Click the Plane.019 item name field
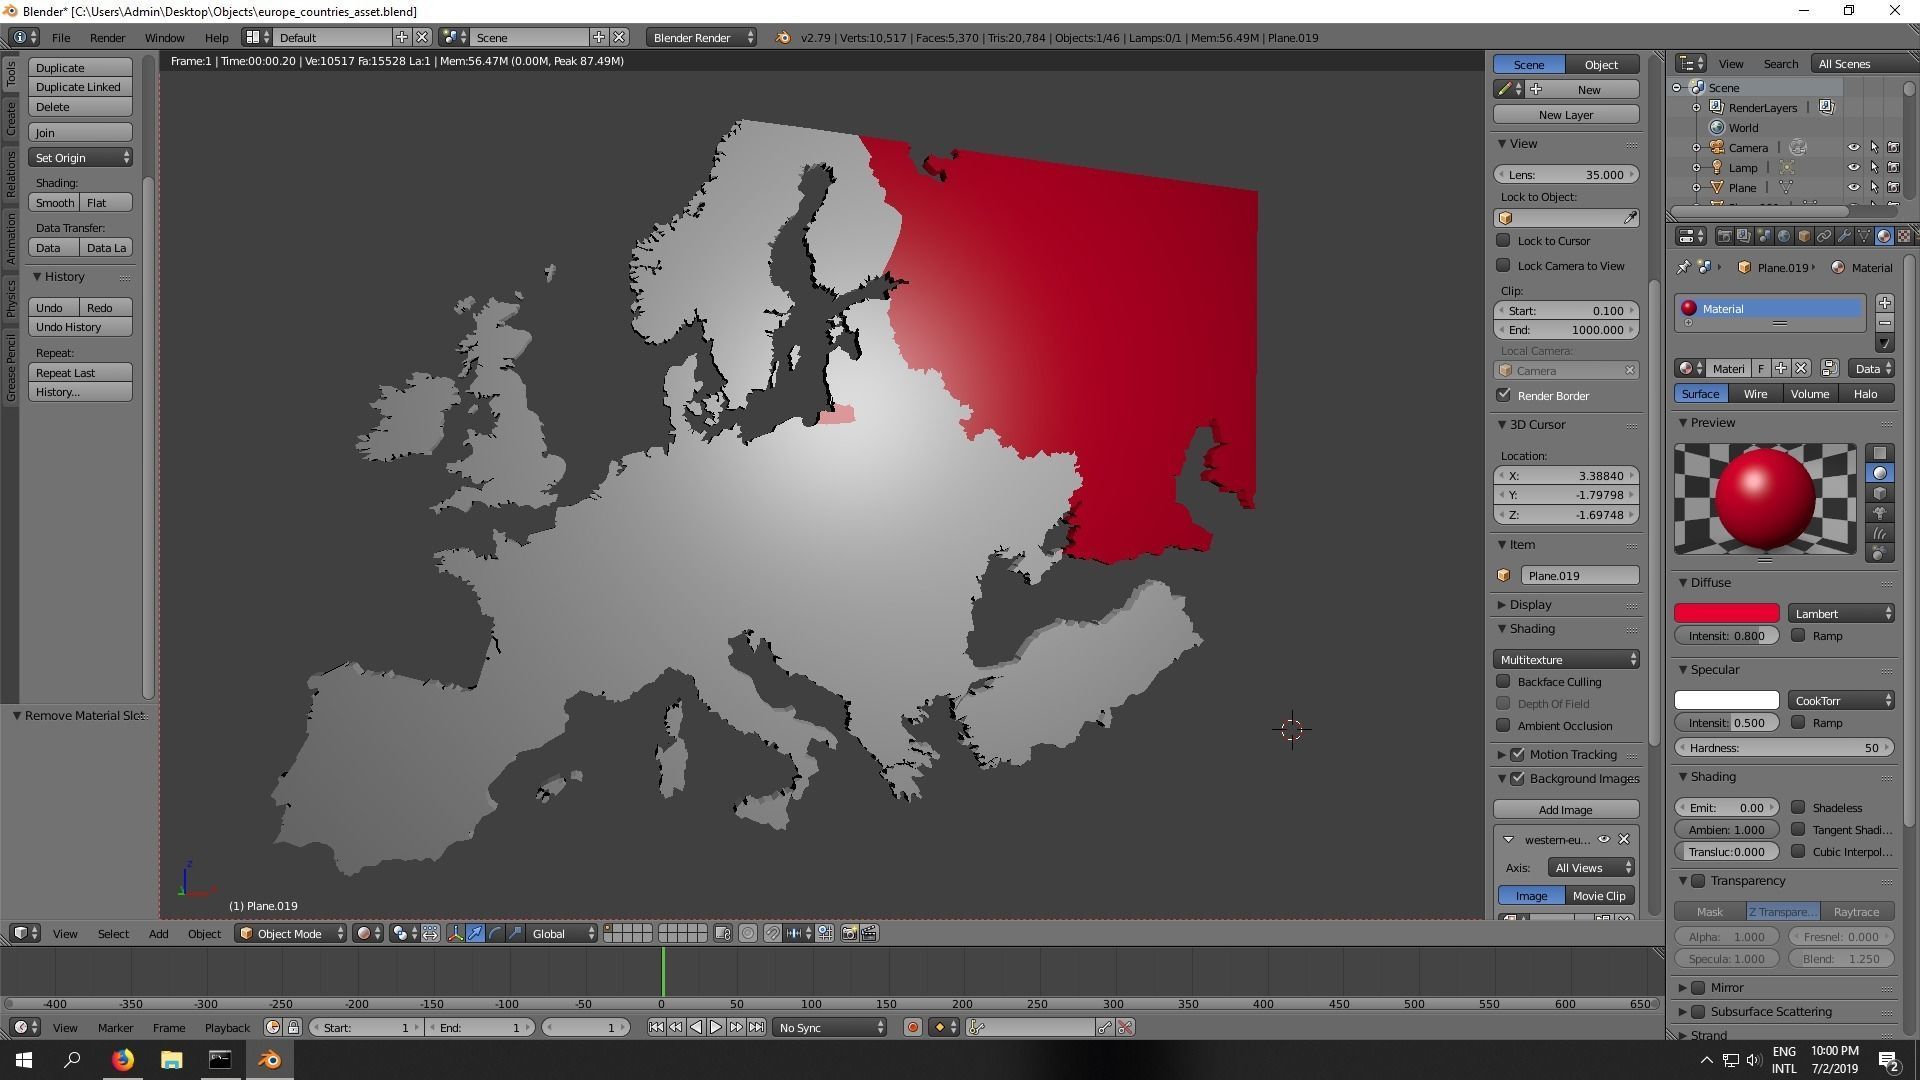This screenshot has height=1080, width=1920. (1580, 575)
